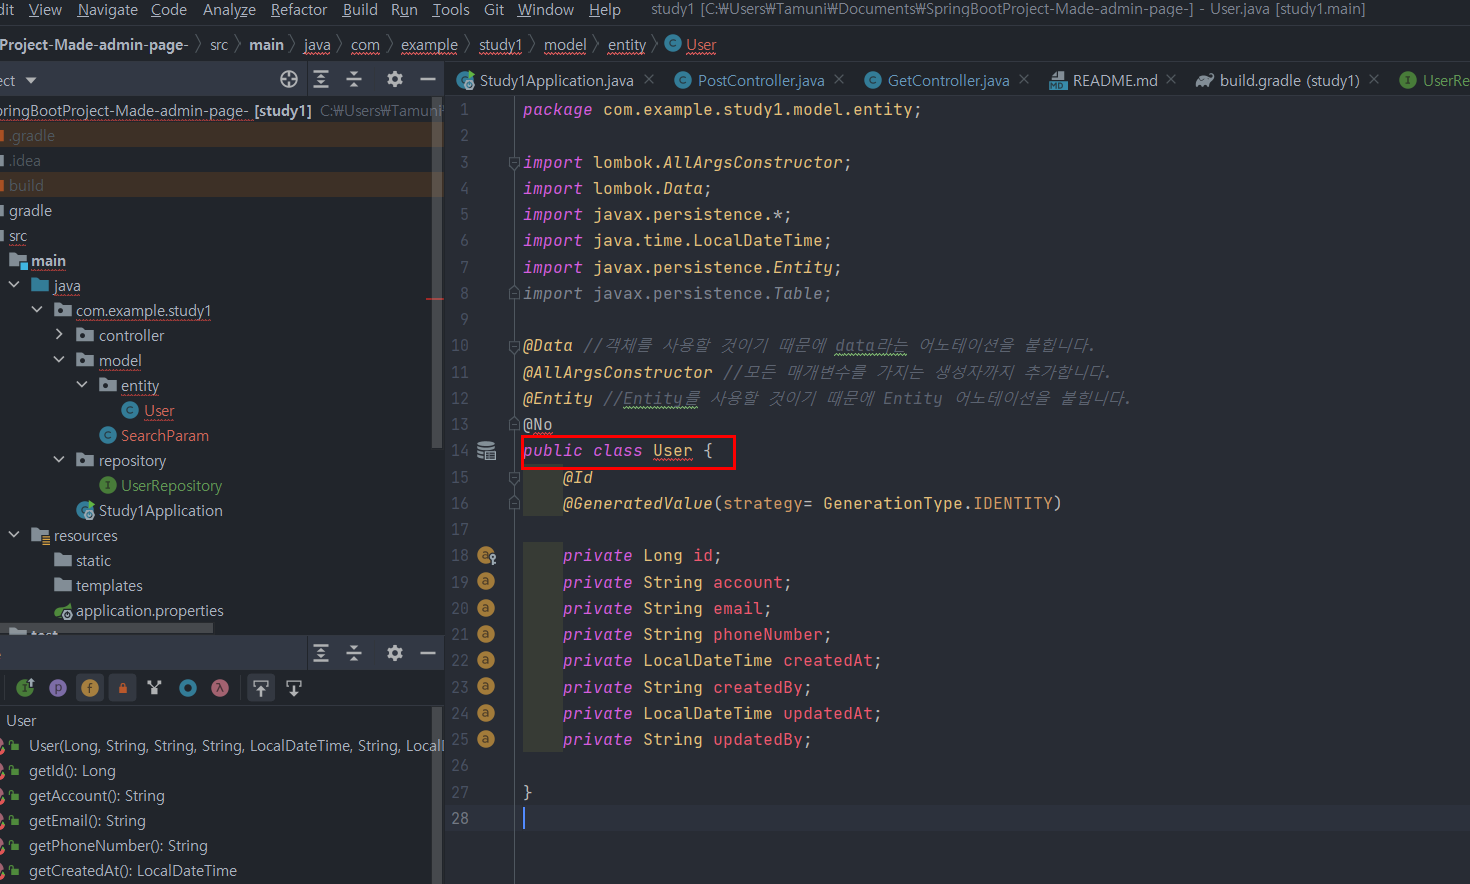Close the Study1Application.java tab

pyautogui.click(x=649, y=79)
